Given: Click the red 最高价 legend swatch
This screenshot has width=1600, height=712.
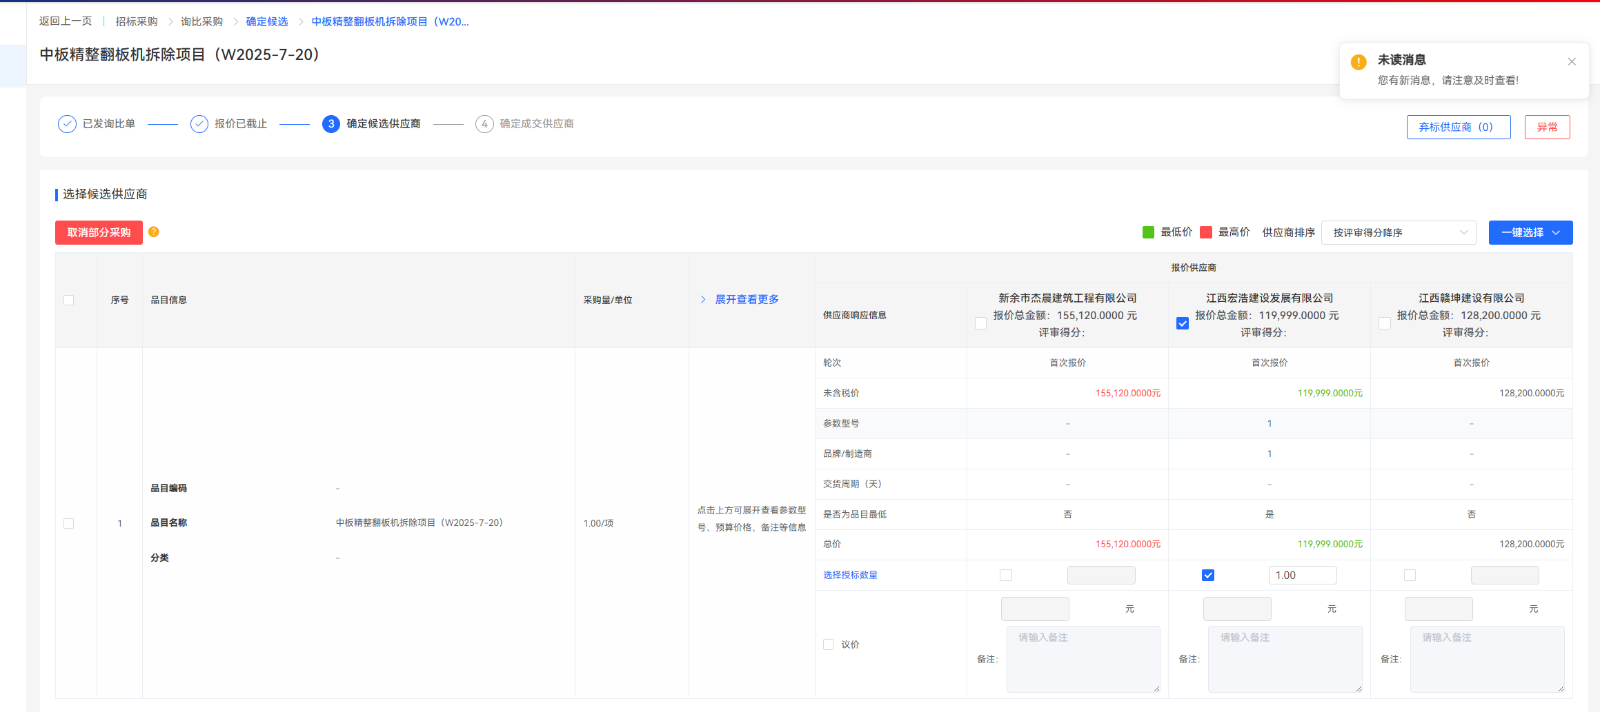Looking at the screenshot, I should (x=1206, y=232).
